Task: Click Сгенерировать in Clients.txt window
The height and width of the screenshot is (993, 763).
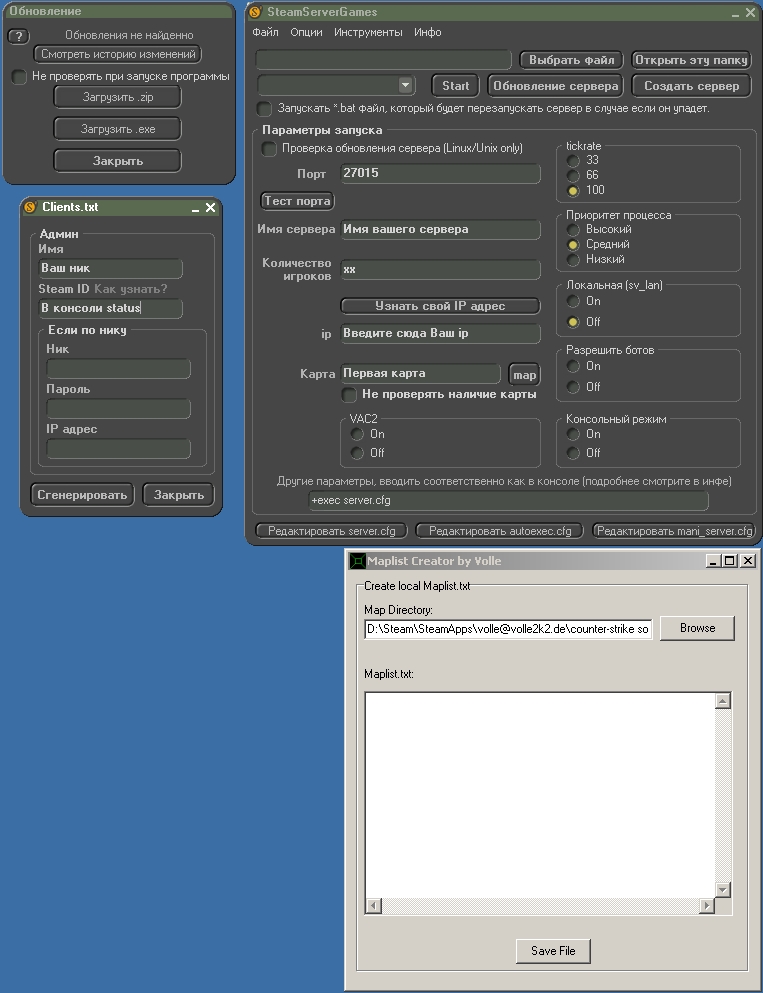Action: (x=82, y=495)
